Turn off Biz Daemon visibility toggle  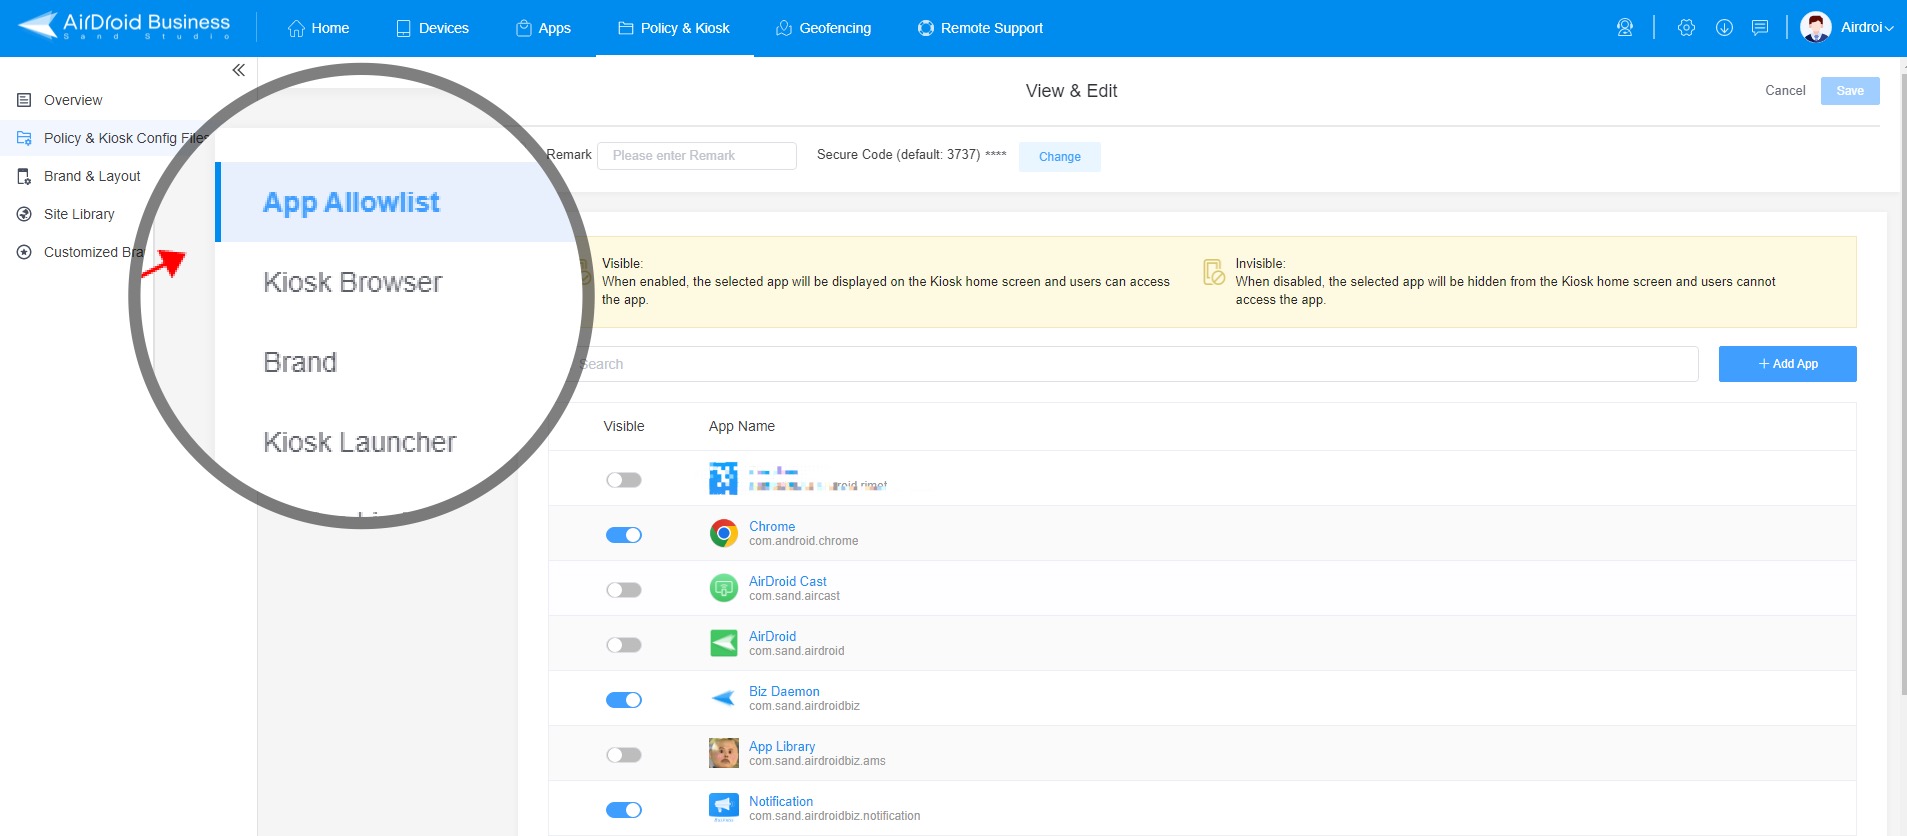[x=624, y=700]
